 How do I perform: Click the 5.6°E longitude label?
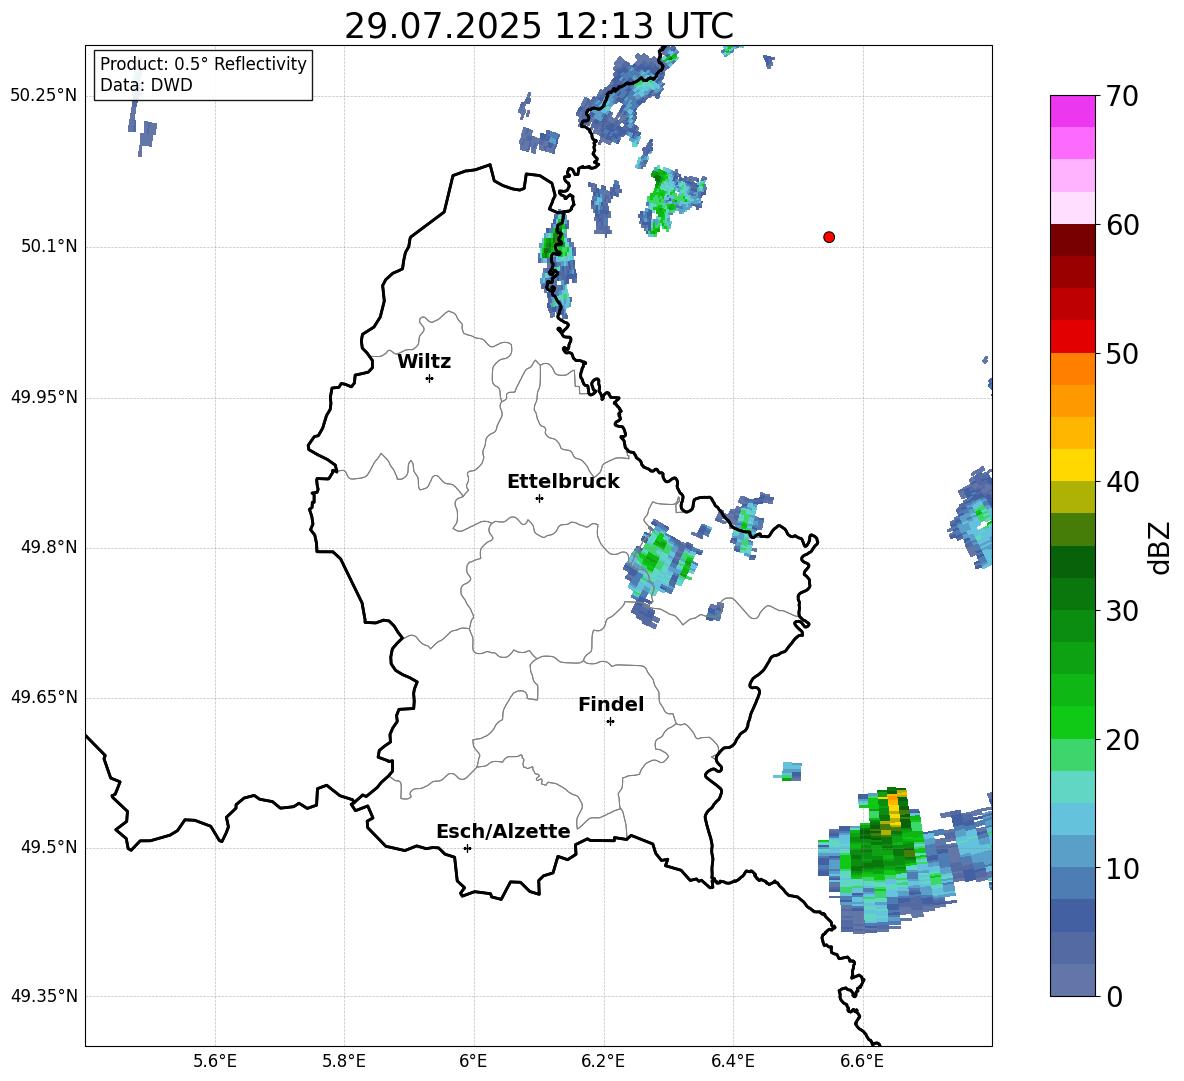[x=215, y=1062]
